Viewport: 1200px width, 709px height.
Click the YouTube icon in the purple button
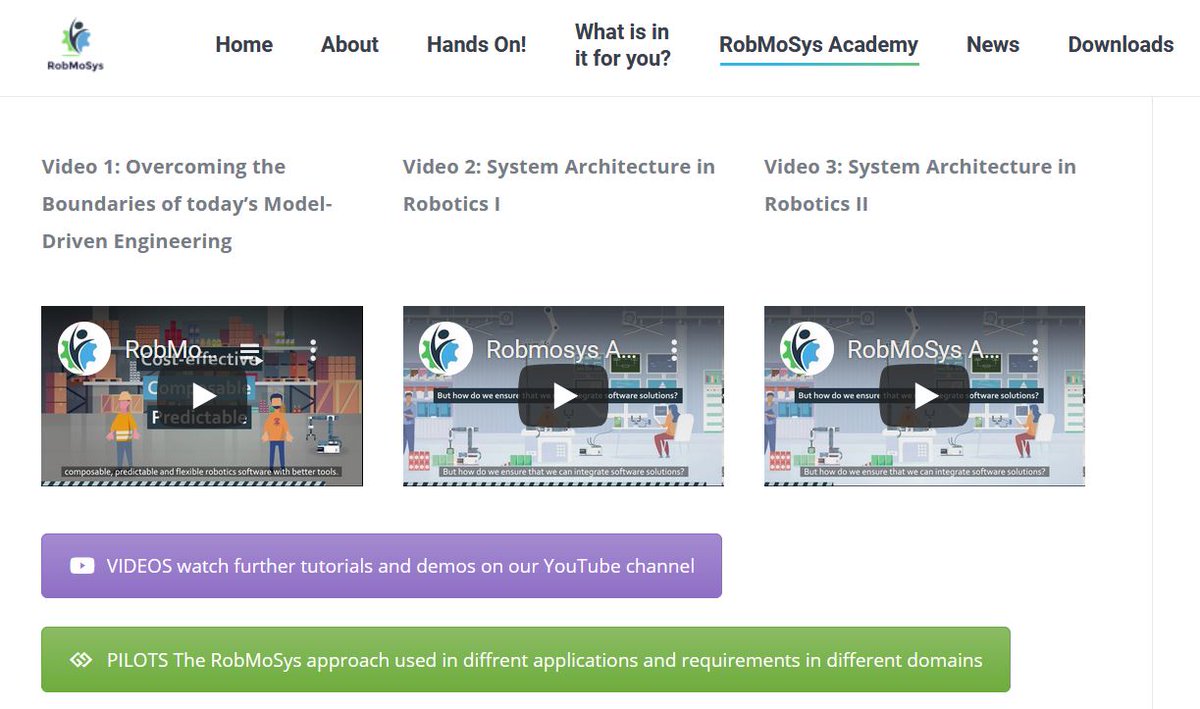pos(82,566)
